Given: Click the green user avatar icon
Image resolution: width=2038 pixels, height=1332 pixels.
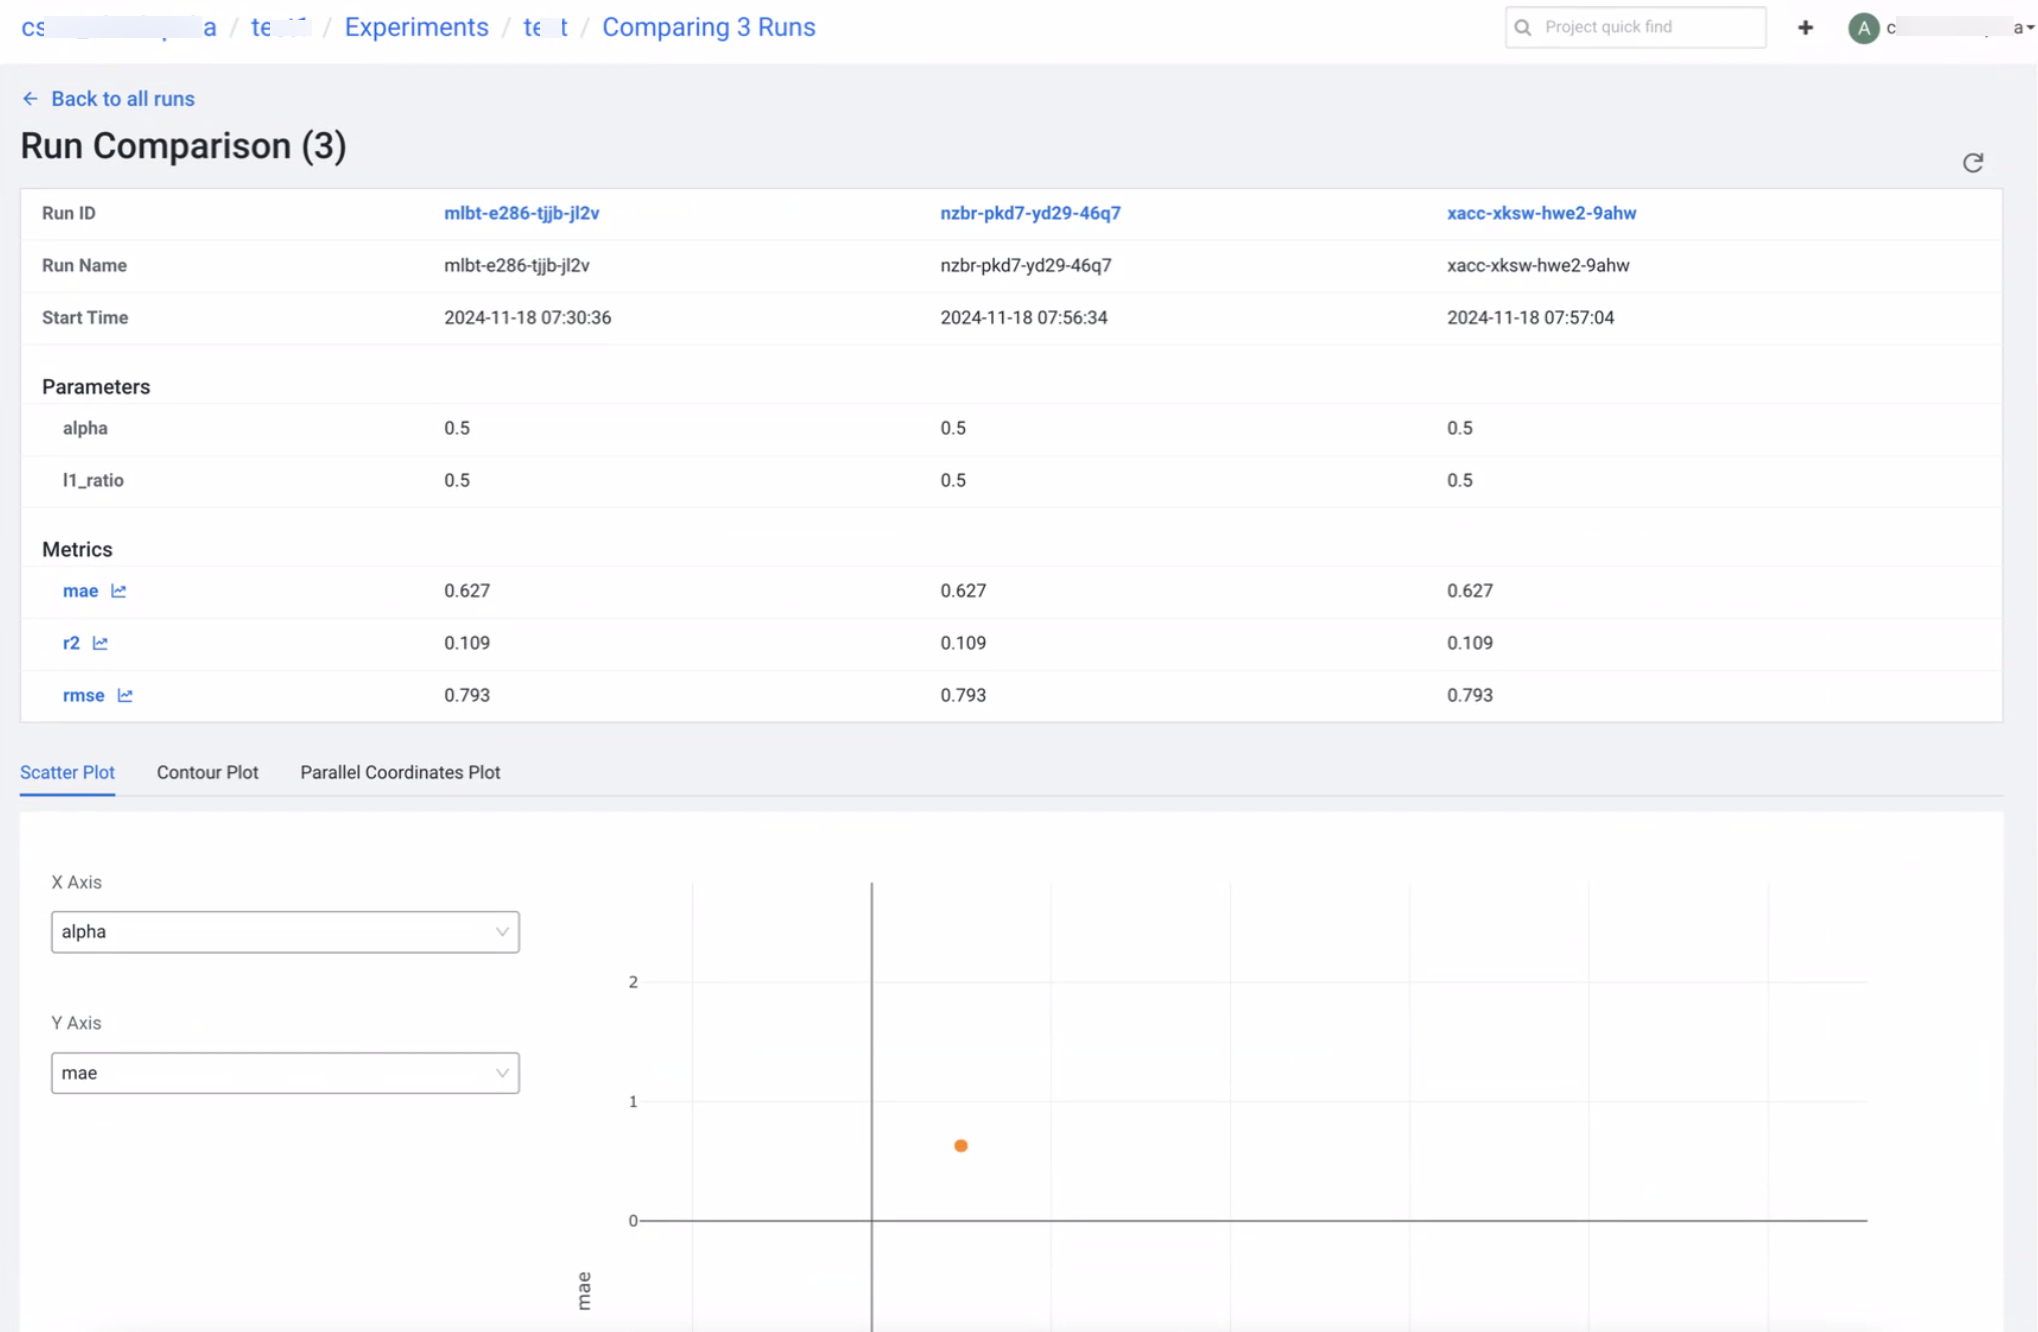Looking at the screenshot, I should pyautogui.click(x=1863, y=28).
